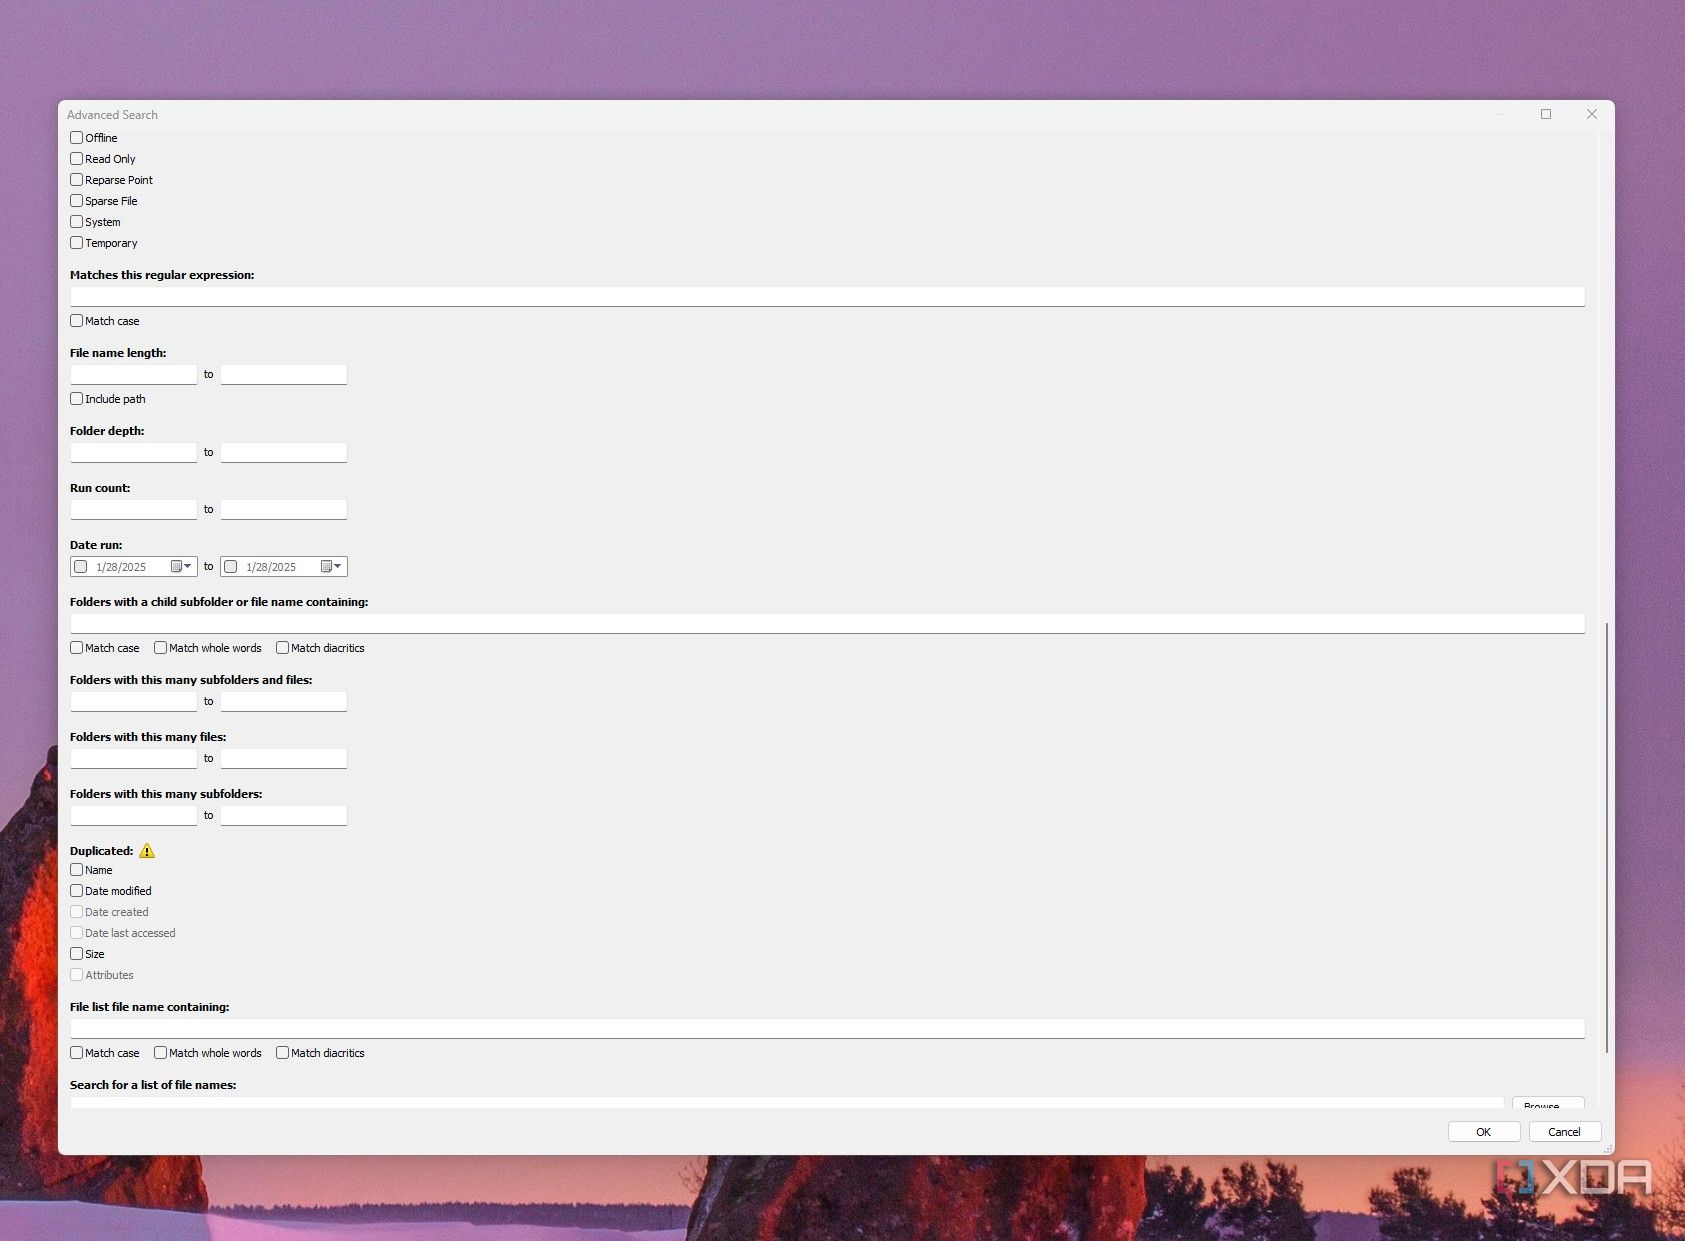Check the Duplicated Date modified option

click(x=77, y=891)
